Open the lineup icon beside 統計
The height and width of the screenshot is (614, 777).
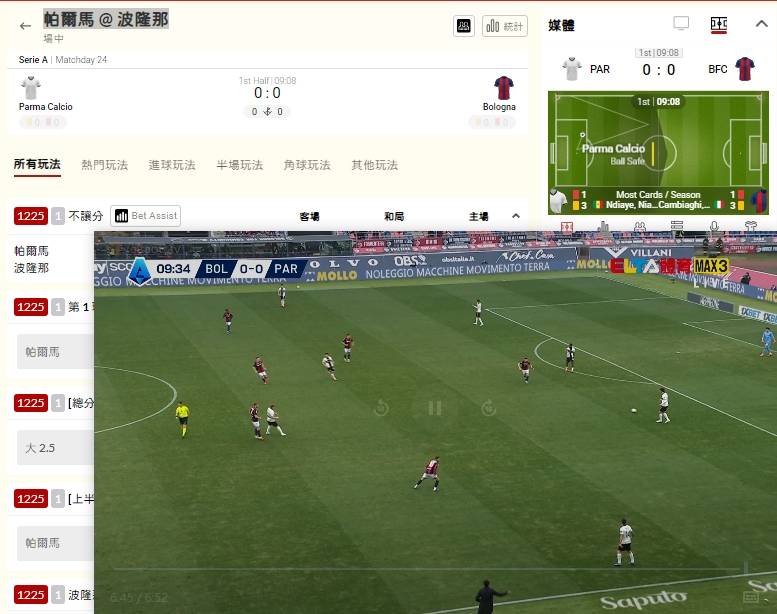click(464, 26)
